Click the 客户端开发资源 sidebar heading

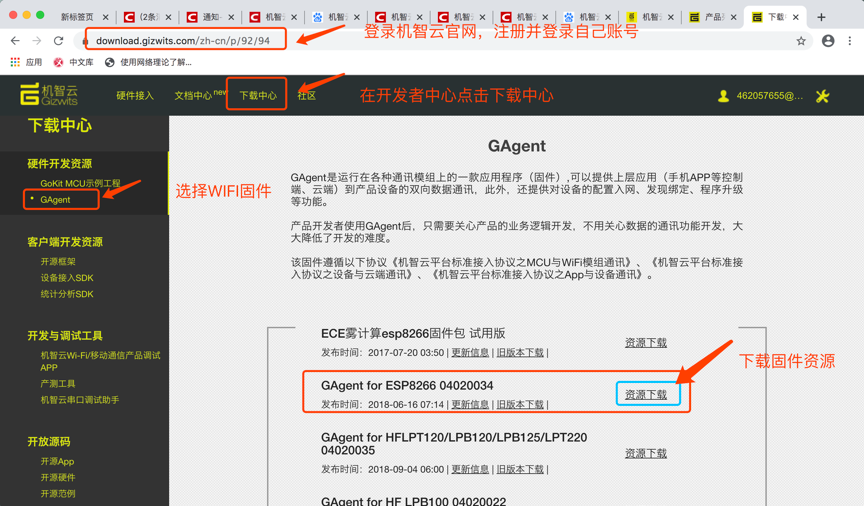tap(65, 242)
